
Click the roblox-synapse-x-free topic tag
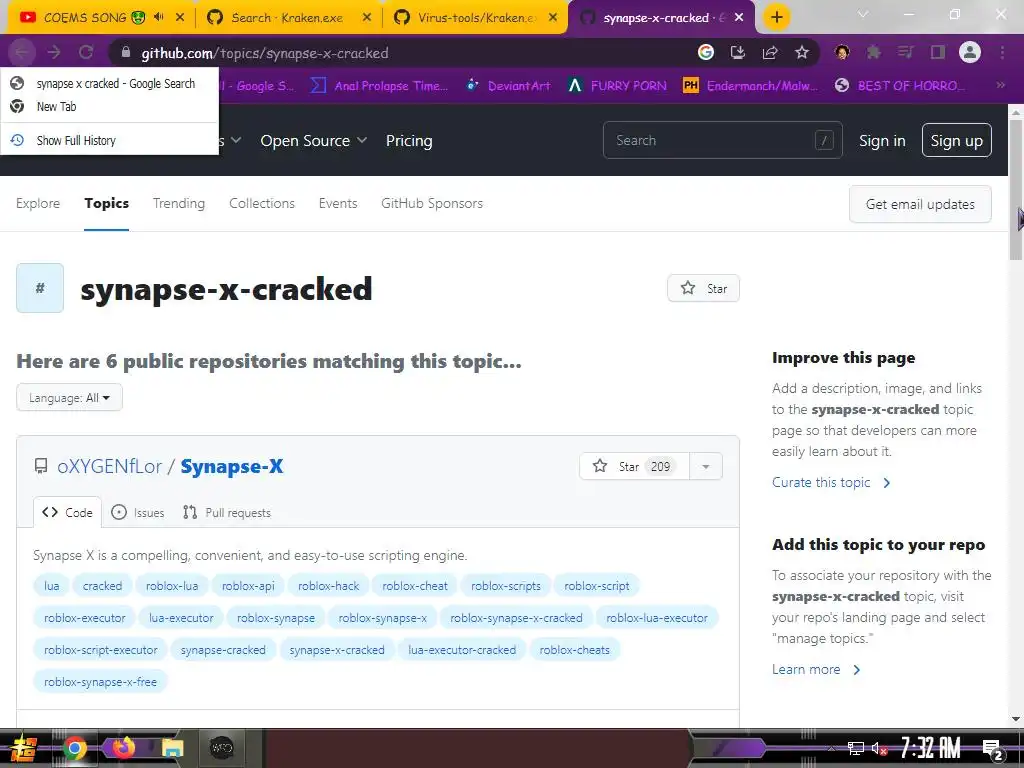click(x=101, y=682)
